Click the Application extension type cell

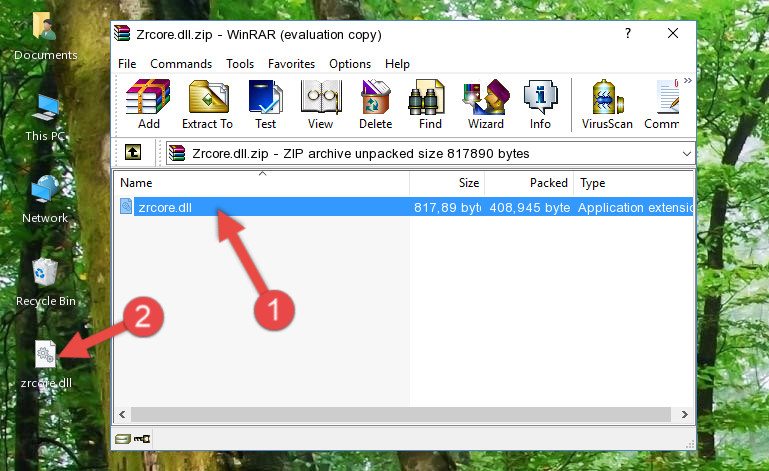point(635,208)
